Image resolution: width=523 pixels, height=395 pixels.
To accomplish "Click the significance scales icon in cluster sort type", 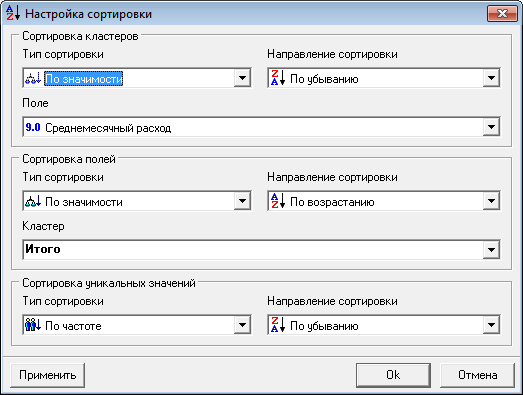I will (33, 78).
